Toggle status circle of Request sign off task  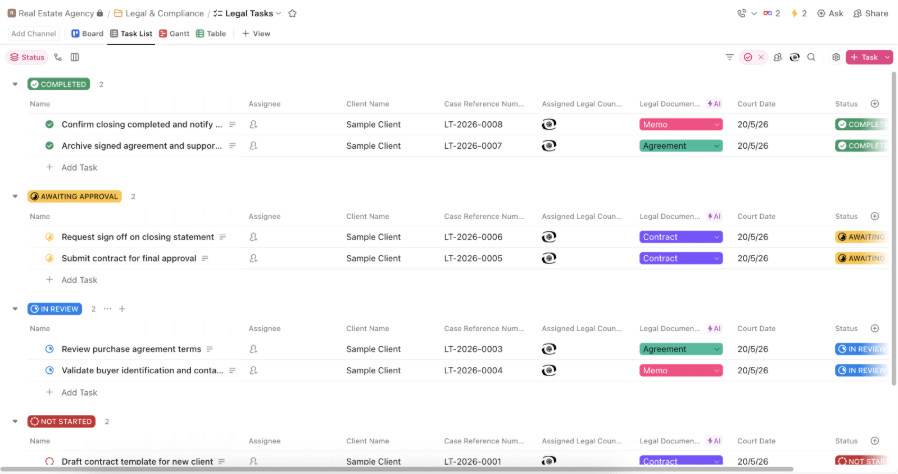[x=49, y=237]
